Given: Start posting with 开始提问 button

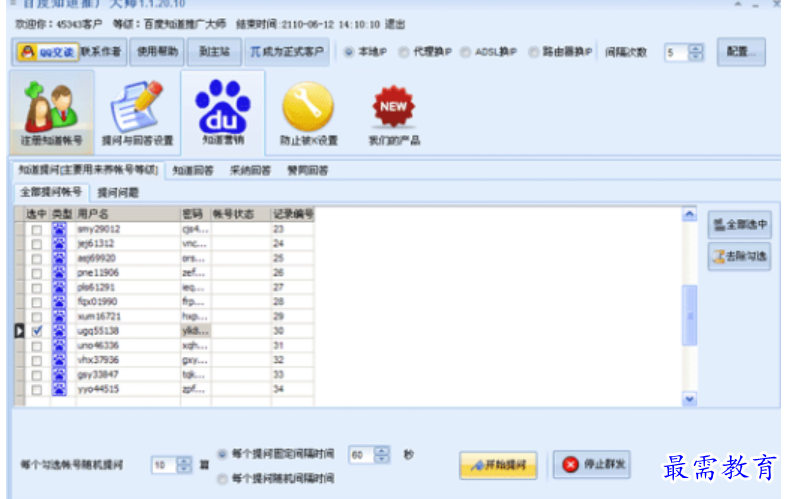Looking at the screenshot, I should pyautogui.click(x=498, y=465).
